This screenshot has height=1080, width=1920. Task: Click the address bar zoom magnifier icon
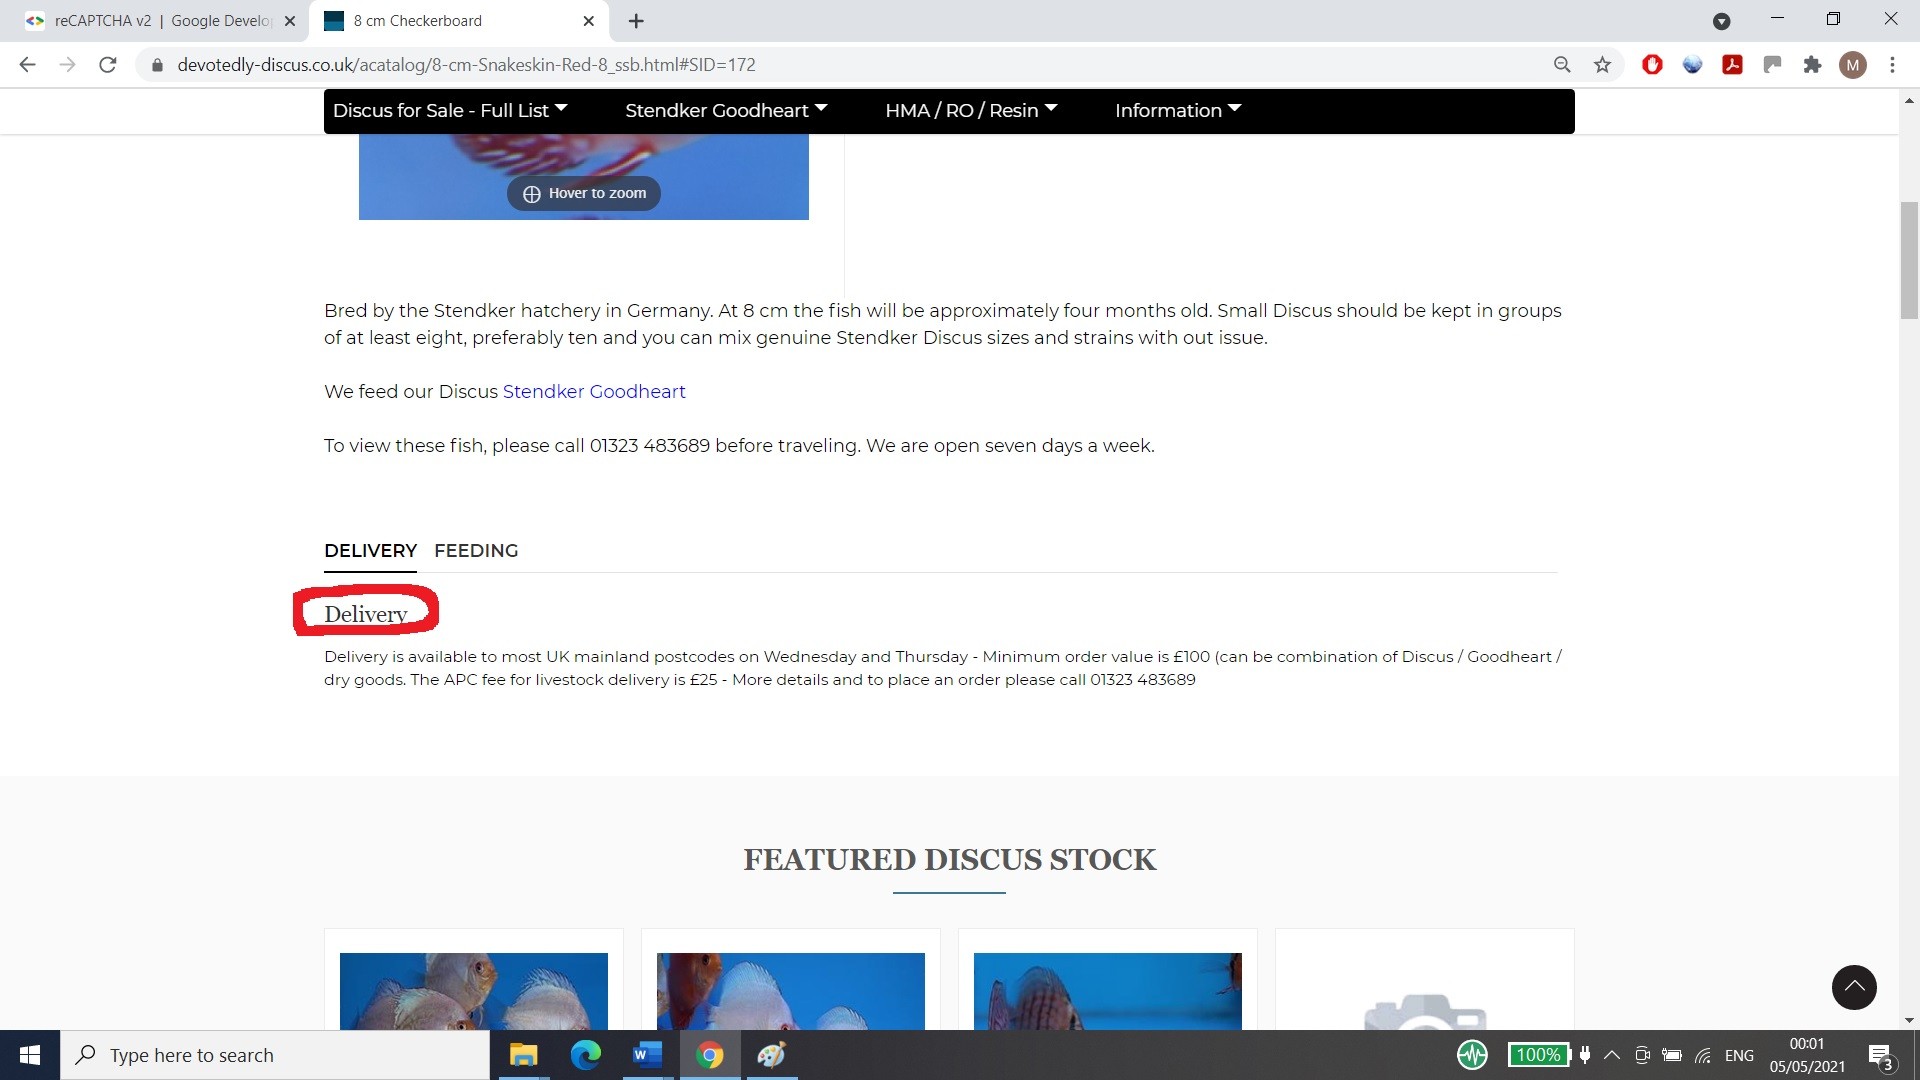1562,65
